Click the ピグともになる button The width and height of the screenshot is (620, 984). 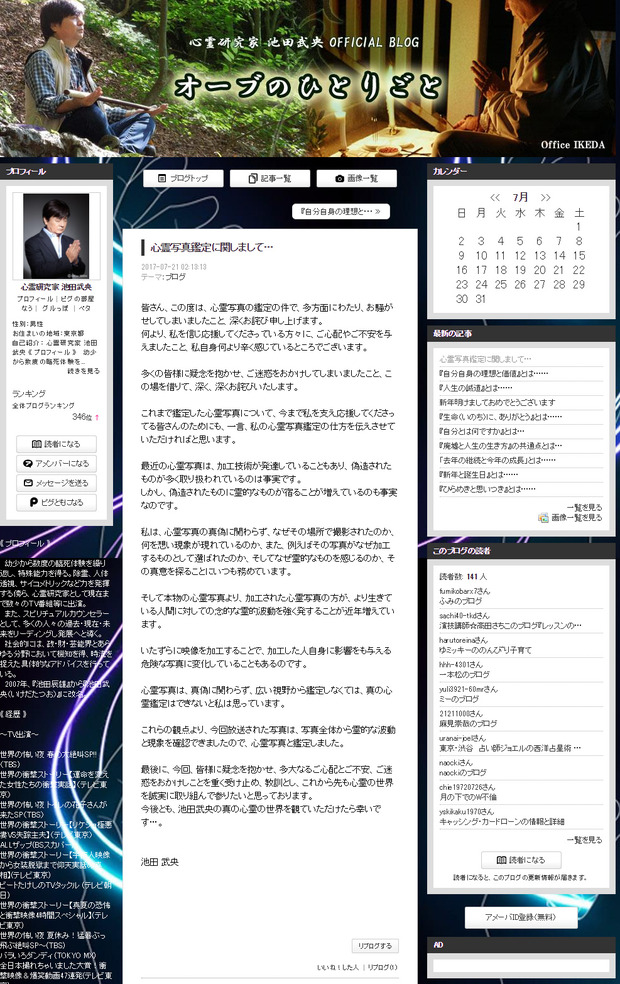pyautogui.click(x=56, y=502)
